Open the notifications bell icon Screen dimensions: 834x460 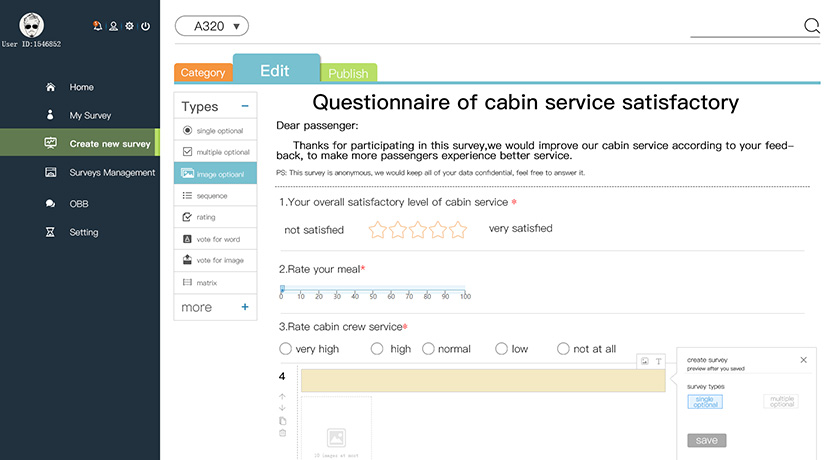[x=97, y=26]
